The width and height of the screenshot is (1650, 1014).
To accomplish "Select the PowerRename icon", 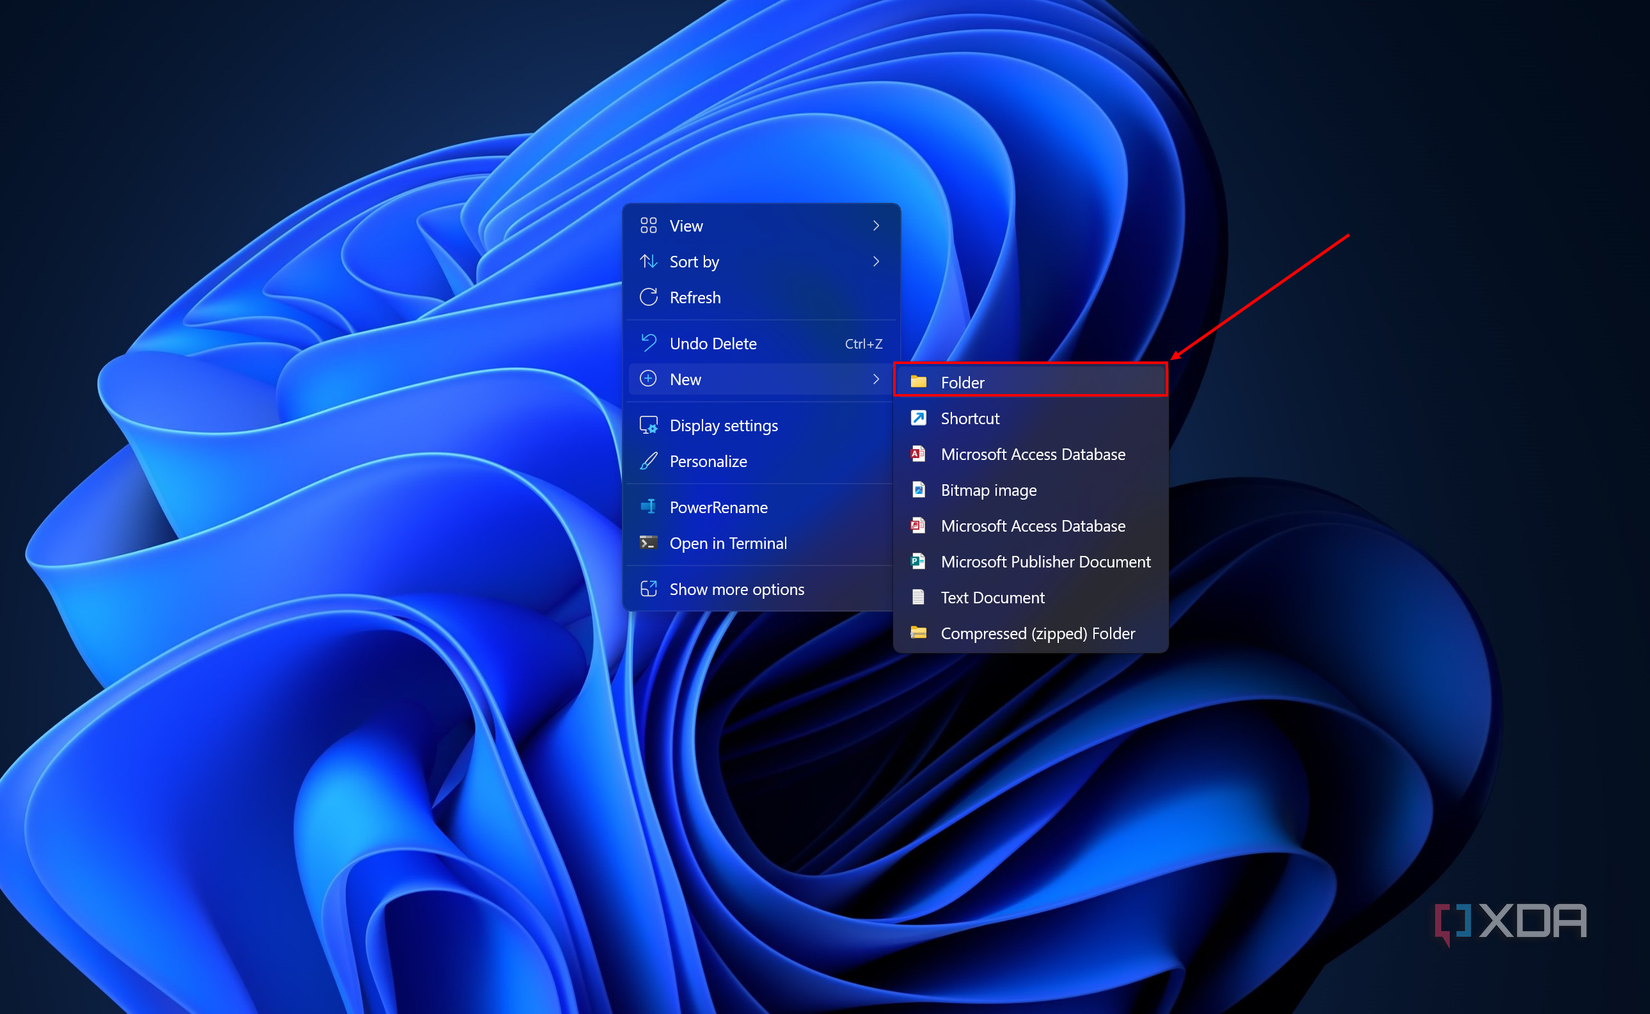I will (648, 507).
